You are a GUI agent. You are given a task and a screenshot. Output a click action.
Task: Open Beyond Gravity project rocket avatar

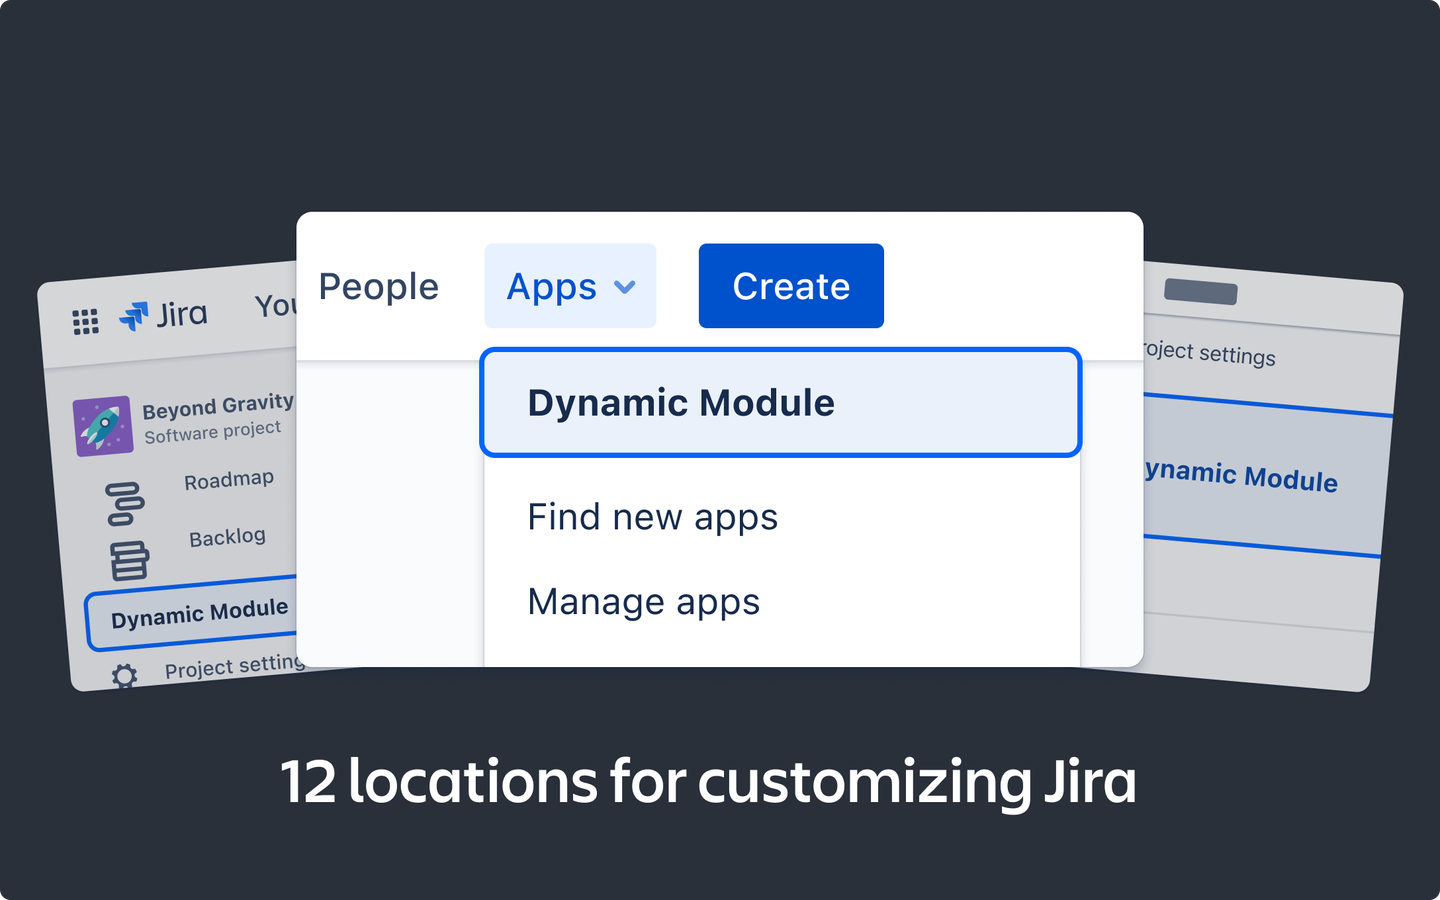pos(103,426)
